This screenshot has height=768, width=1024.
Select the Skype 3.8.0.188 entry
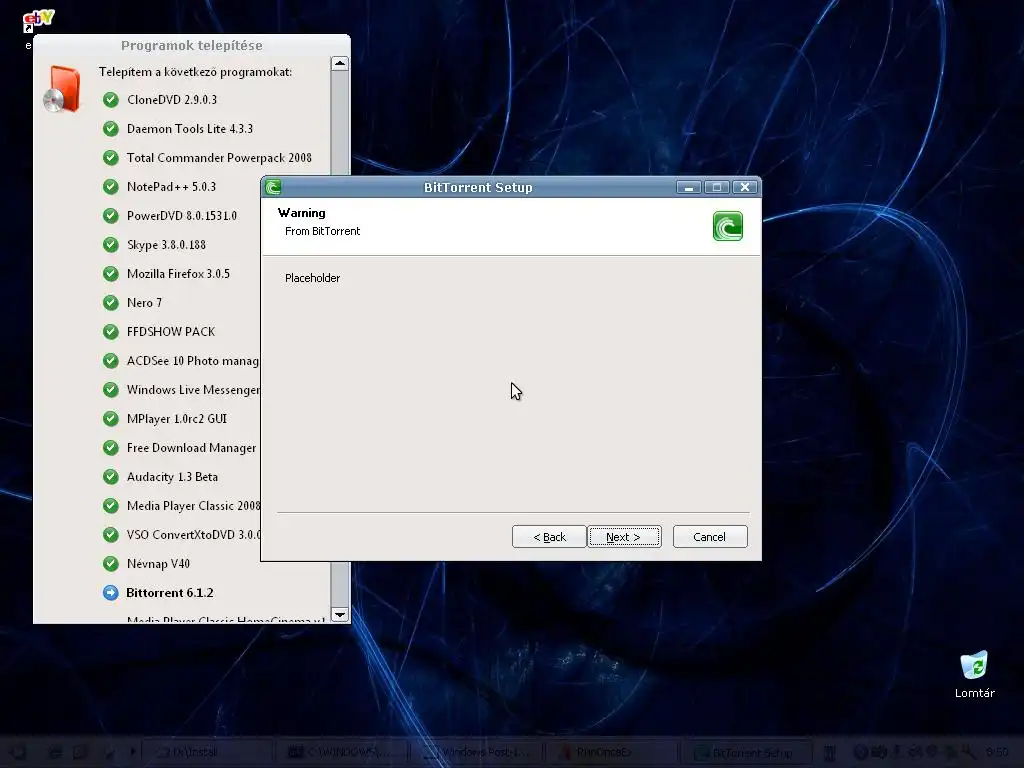pos(167,244)
